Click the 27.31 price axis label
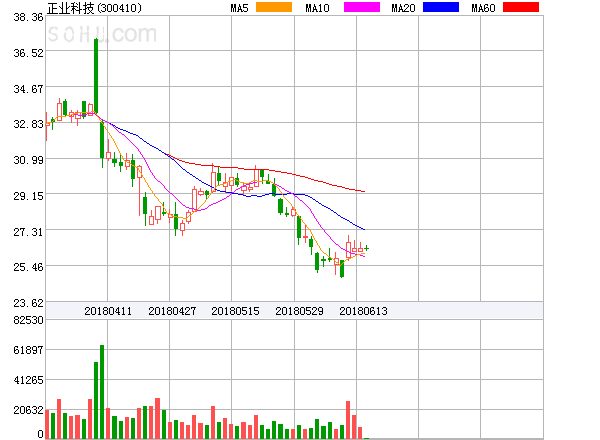The width and height of the screenshot is (600, 440). (28, 232)
